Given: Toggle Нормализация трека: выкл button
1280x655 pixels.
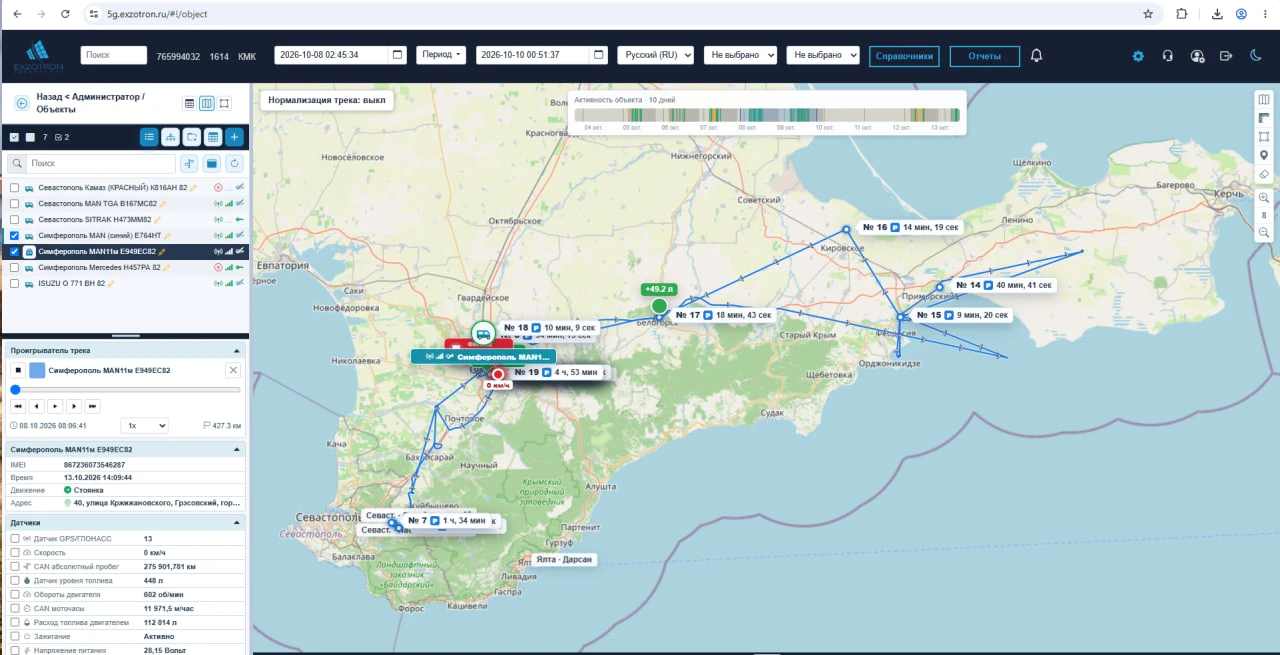Looking at the screenshot, I should point(326,101).
